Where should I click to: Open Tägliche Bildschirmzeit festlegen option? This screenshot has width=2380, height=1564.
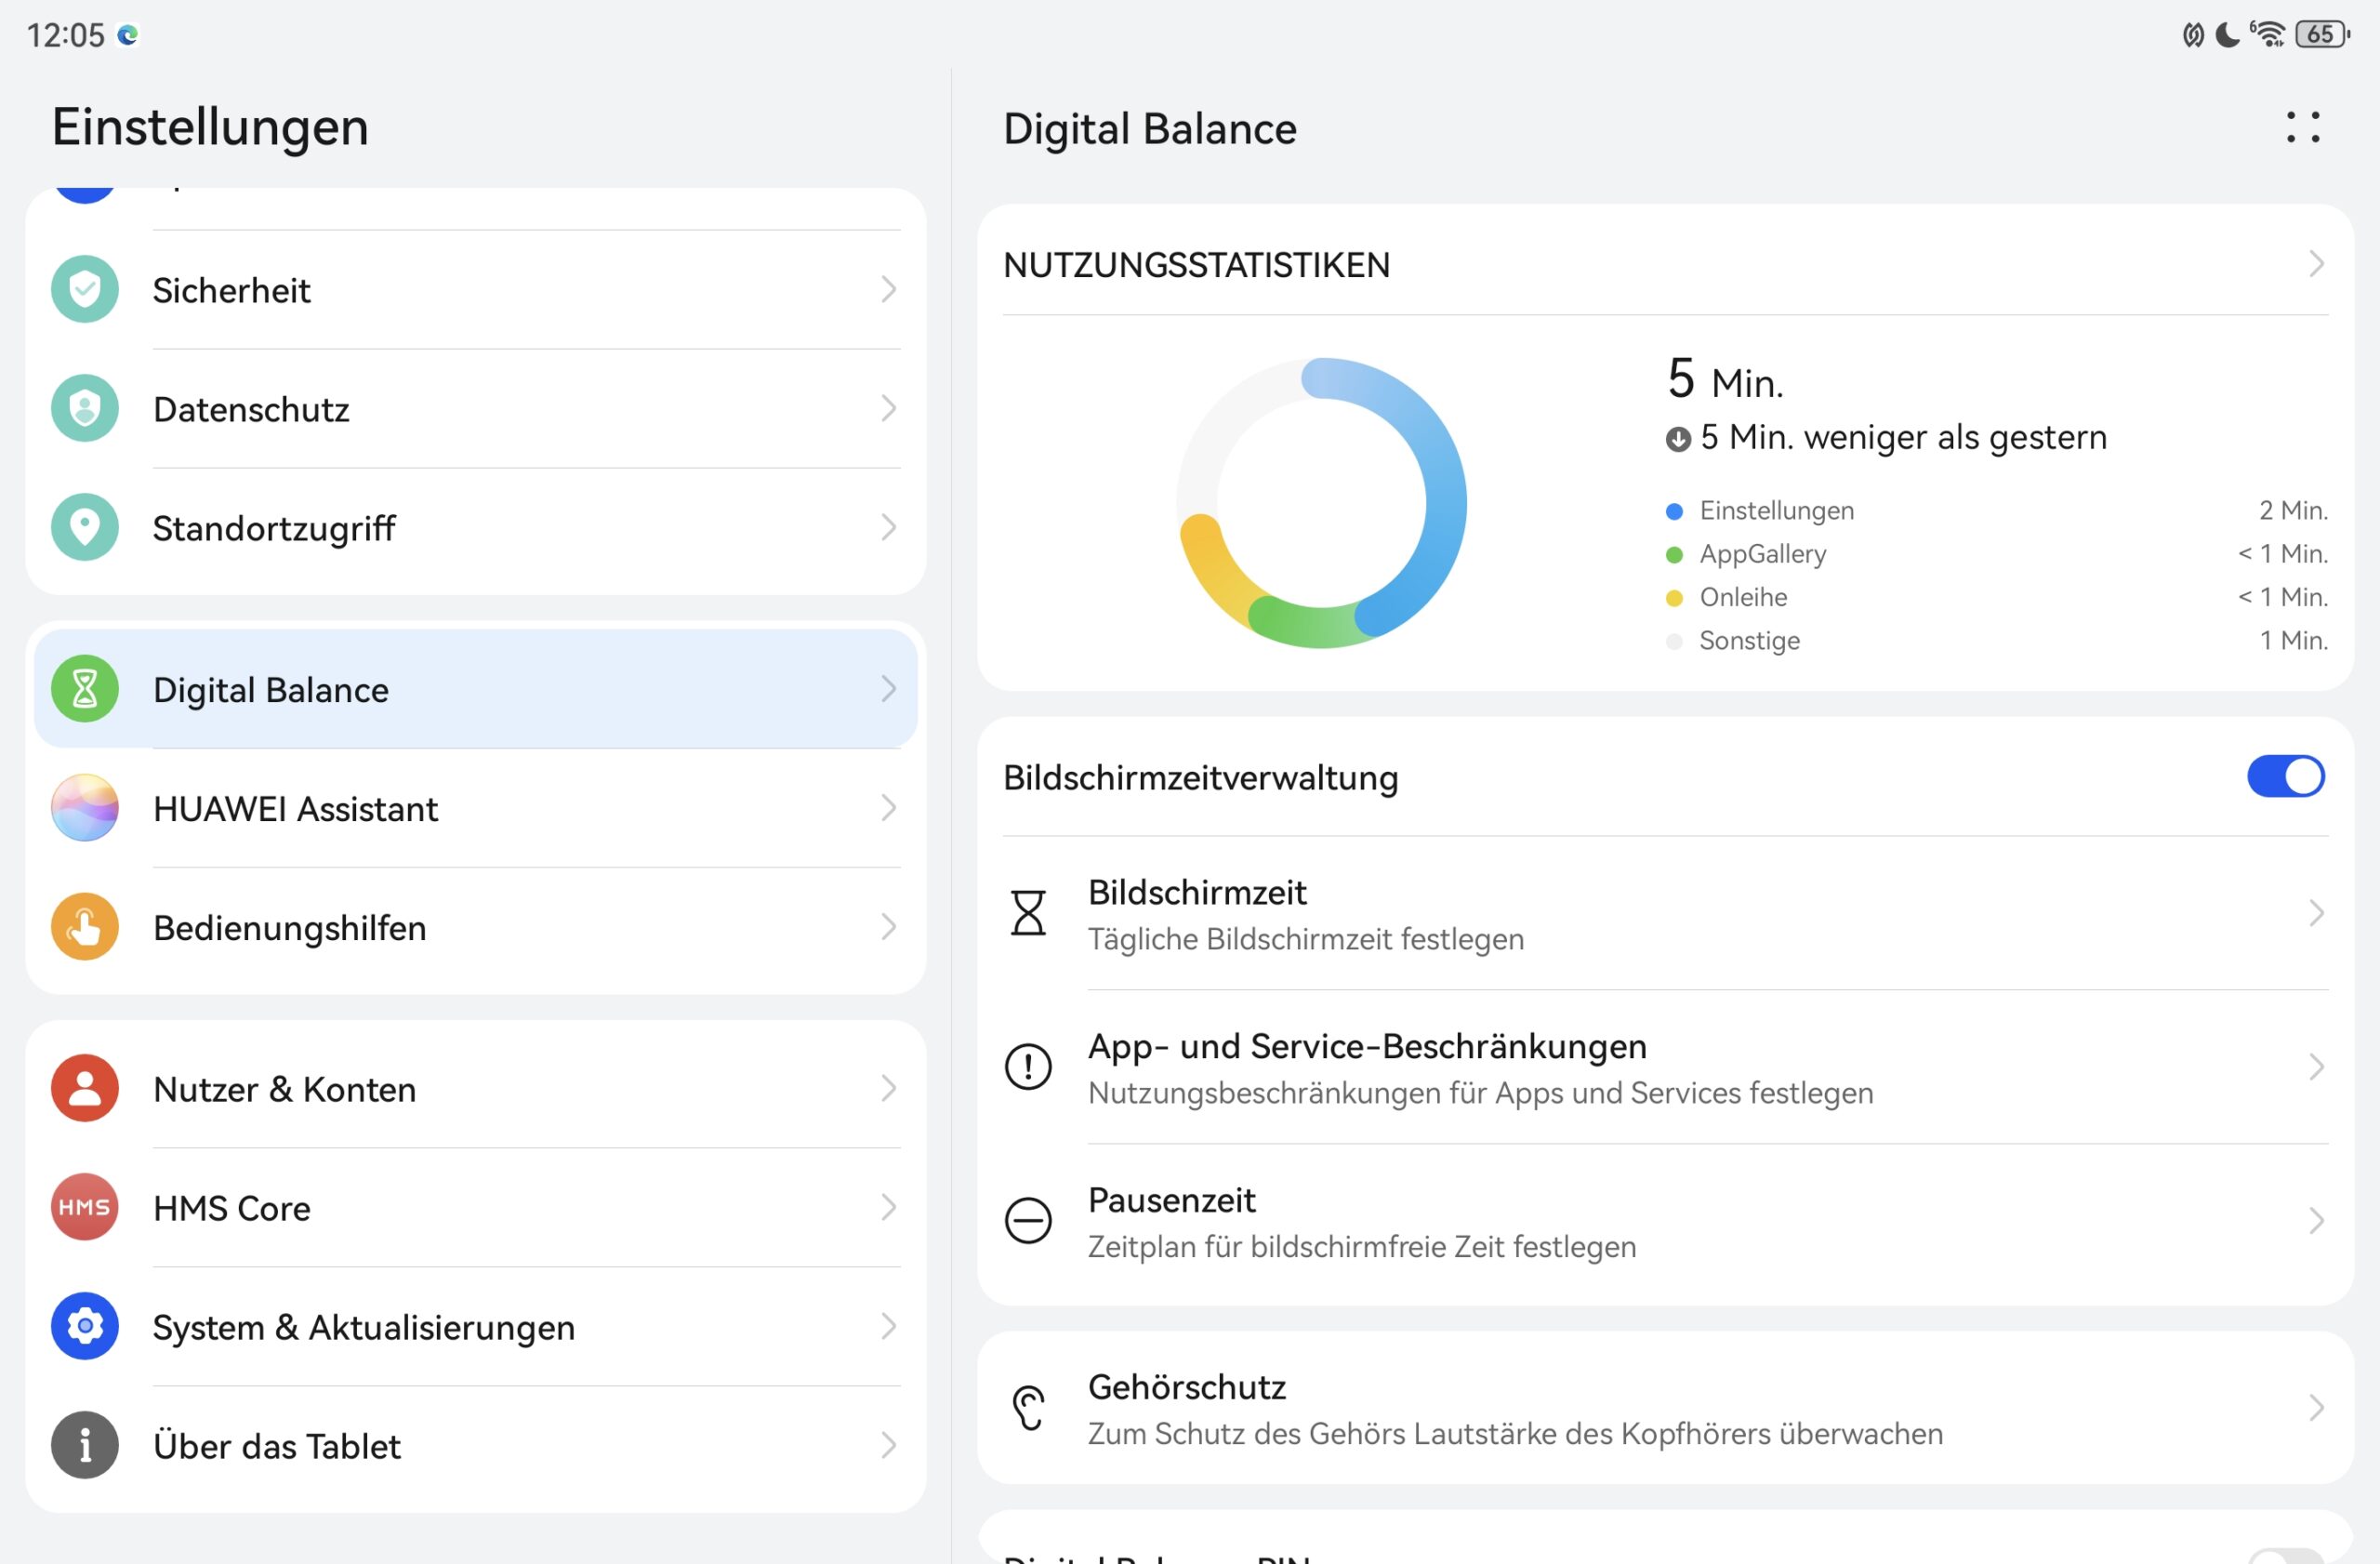[x=1305, y=939]
